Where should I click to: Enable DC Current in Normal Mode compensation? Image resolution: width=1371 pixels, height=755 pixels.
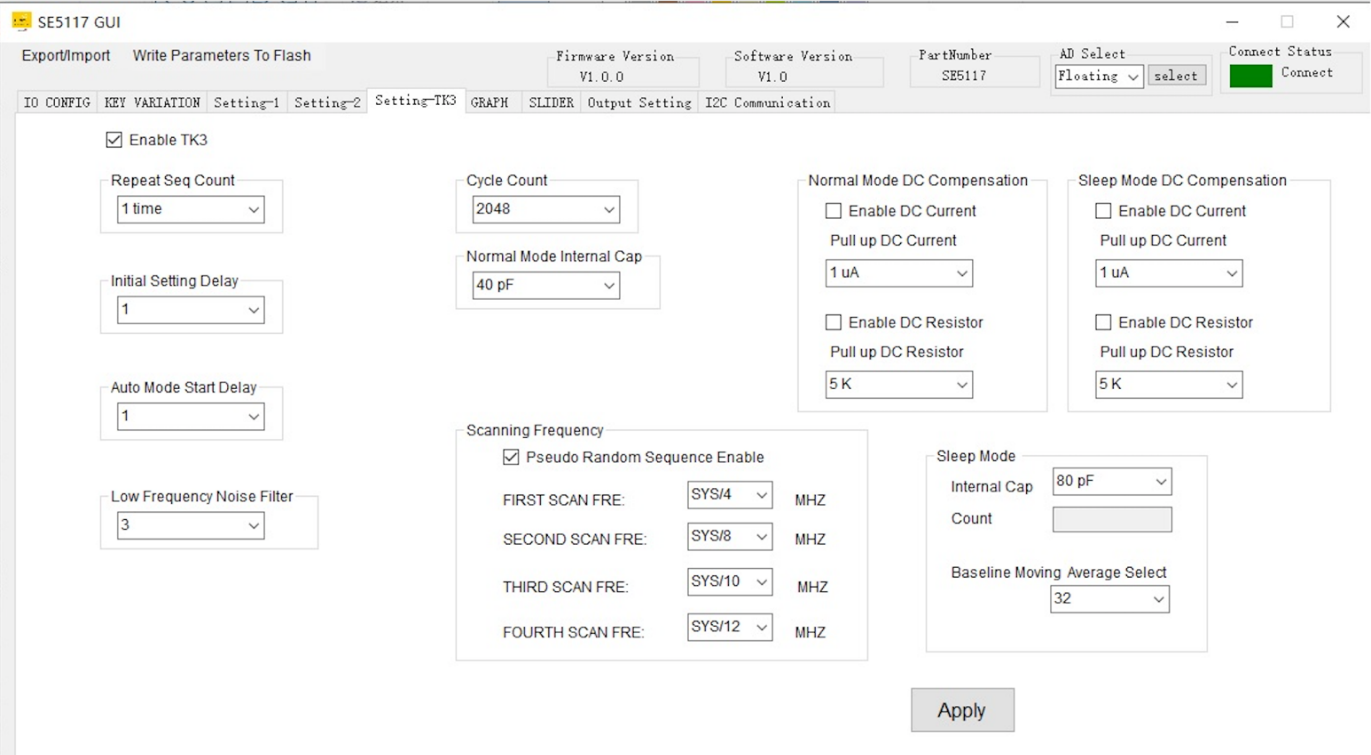pyautogui.click(x=833, y=211)
